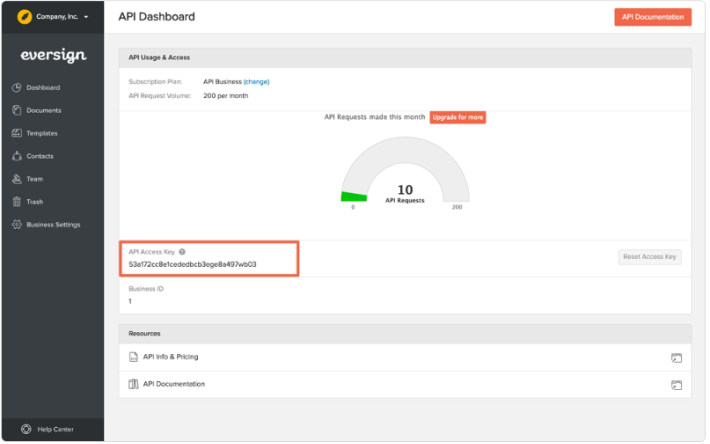Click the API Usage & Access header
This screenshot has height=444, width=710.
[159, 57]
